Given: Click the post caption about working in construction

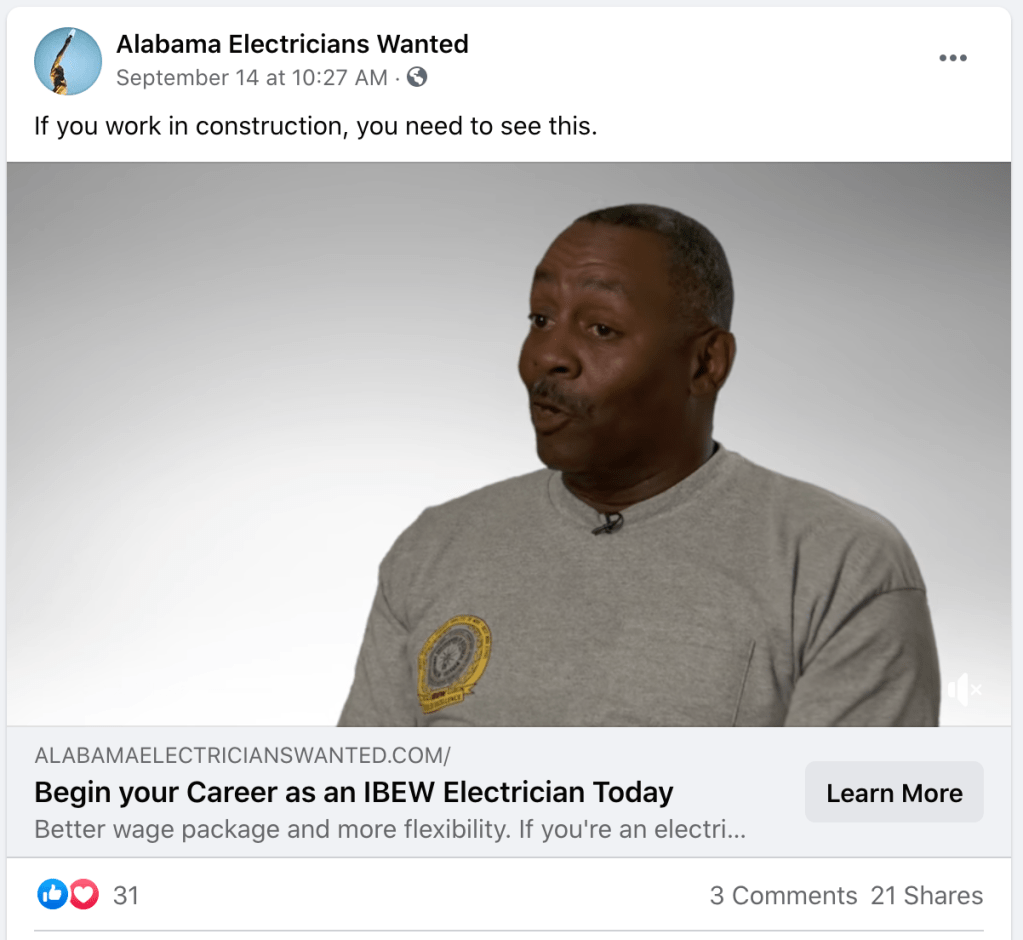Looking at the screenshot, I should (316, 126).
